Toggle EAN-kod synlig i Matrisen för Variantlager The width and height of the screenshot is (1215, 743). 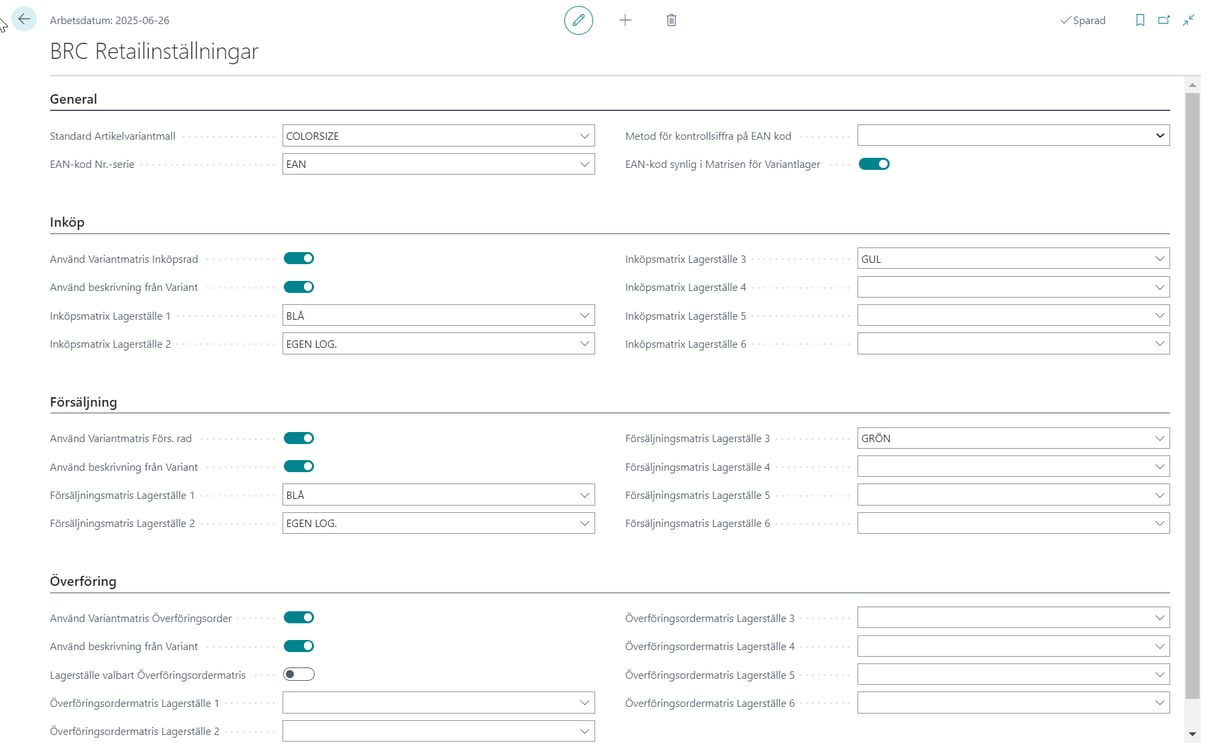[x=874, y=164]
